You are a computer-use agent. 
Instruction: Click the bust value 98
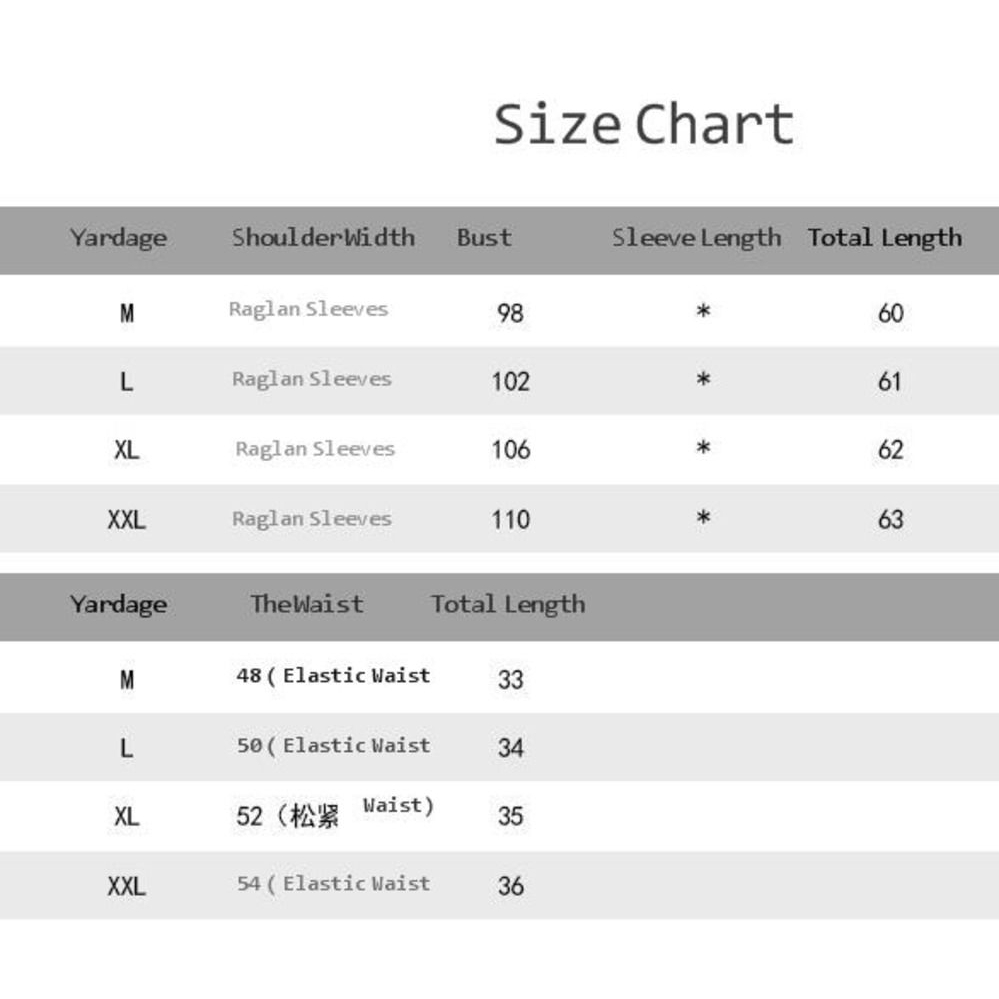tap(510, 313)
